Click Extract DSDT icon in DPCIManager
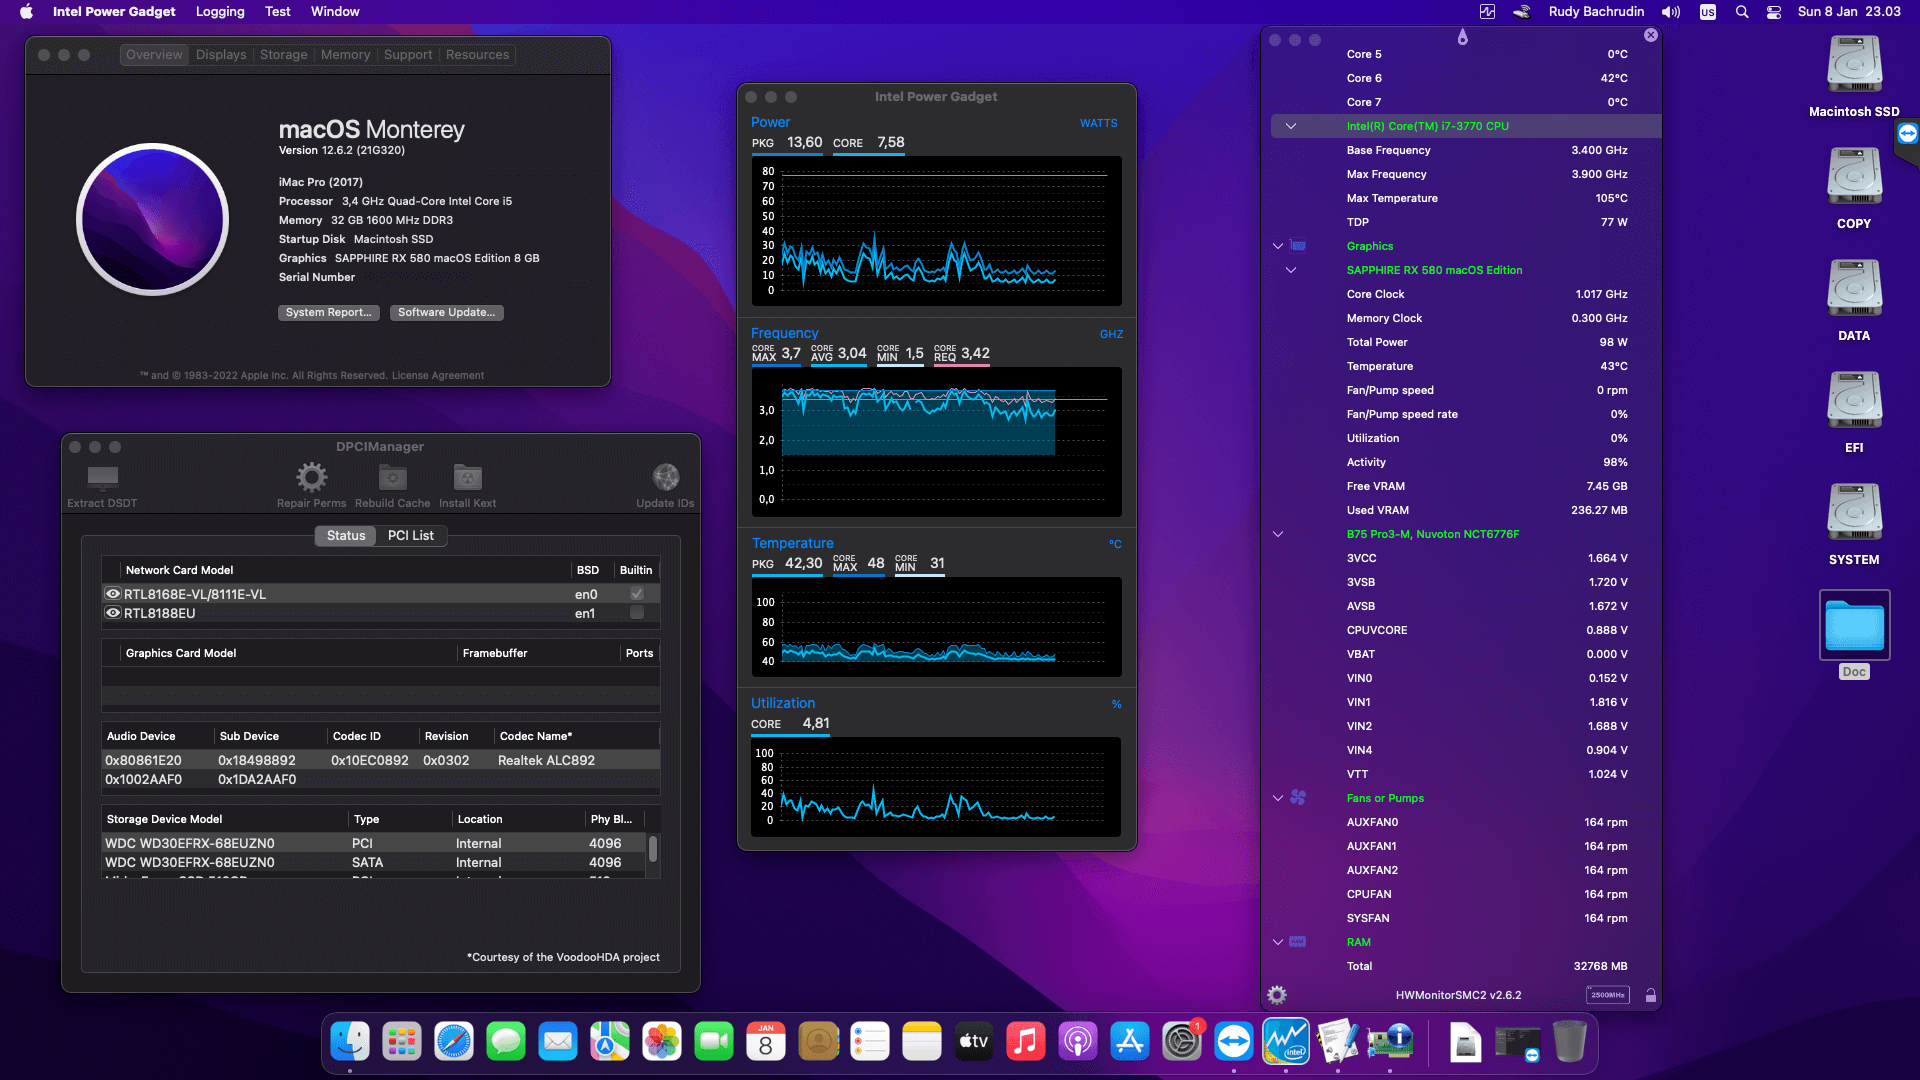Viewport: 1920px width, 1080px height. (102, 477)
